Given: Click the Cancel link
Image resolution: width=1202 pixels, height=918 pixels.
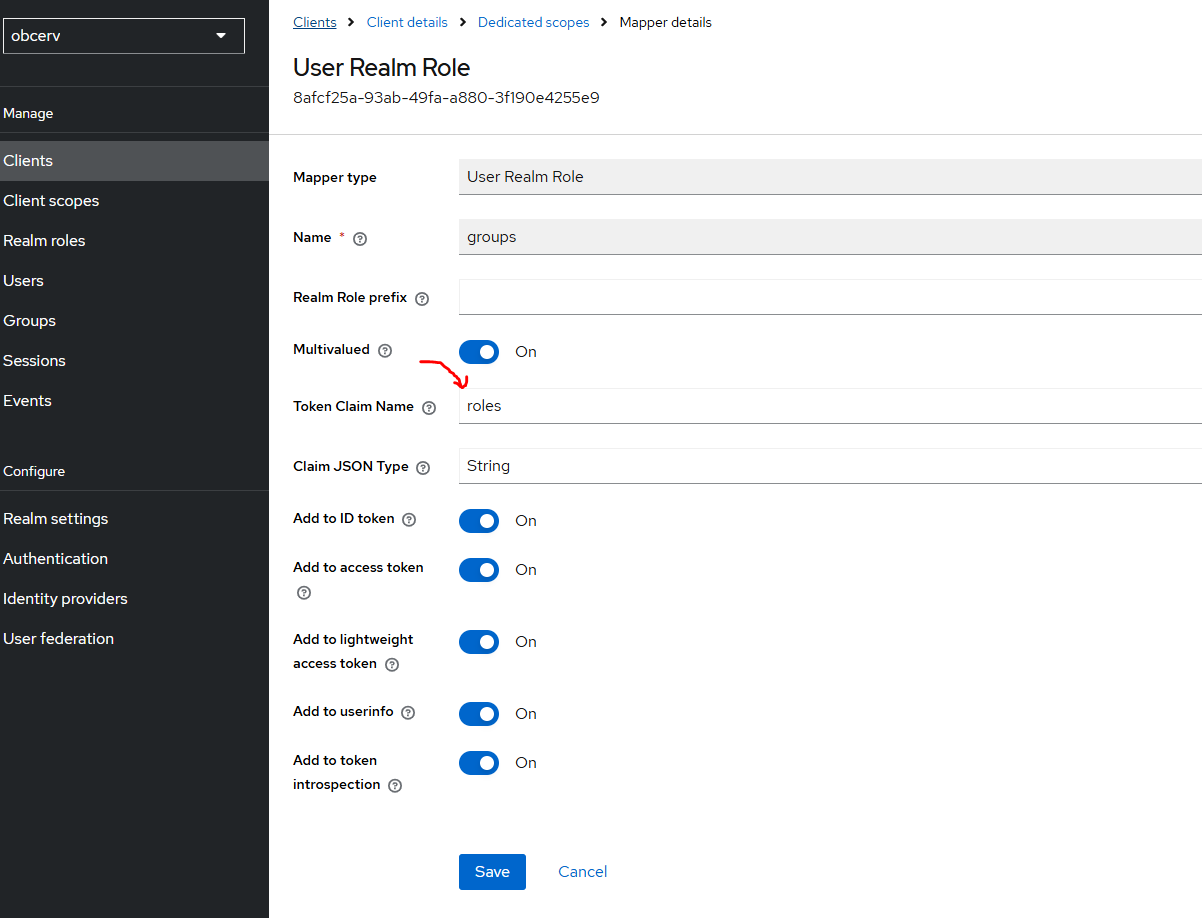Looking at the screenshot, I should tap(583, 872).
